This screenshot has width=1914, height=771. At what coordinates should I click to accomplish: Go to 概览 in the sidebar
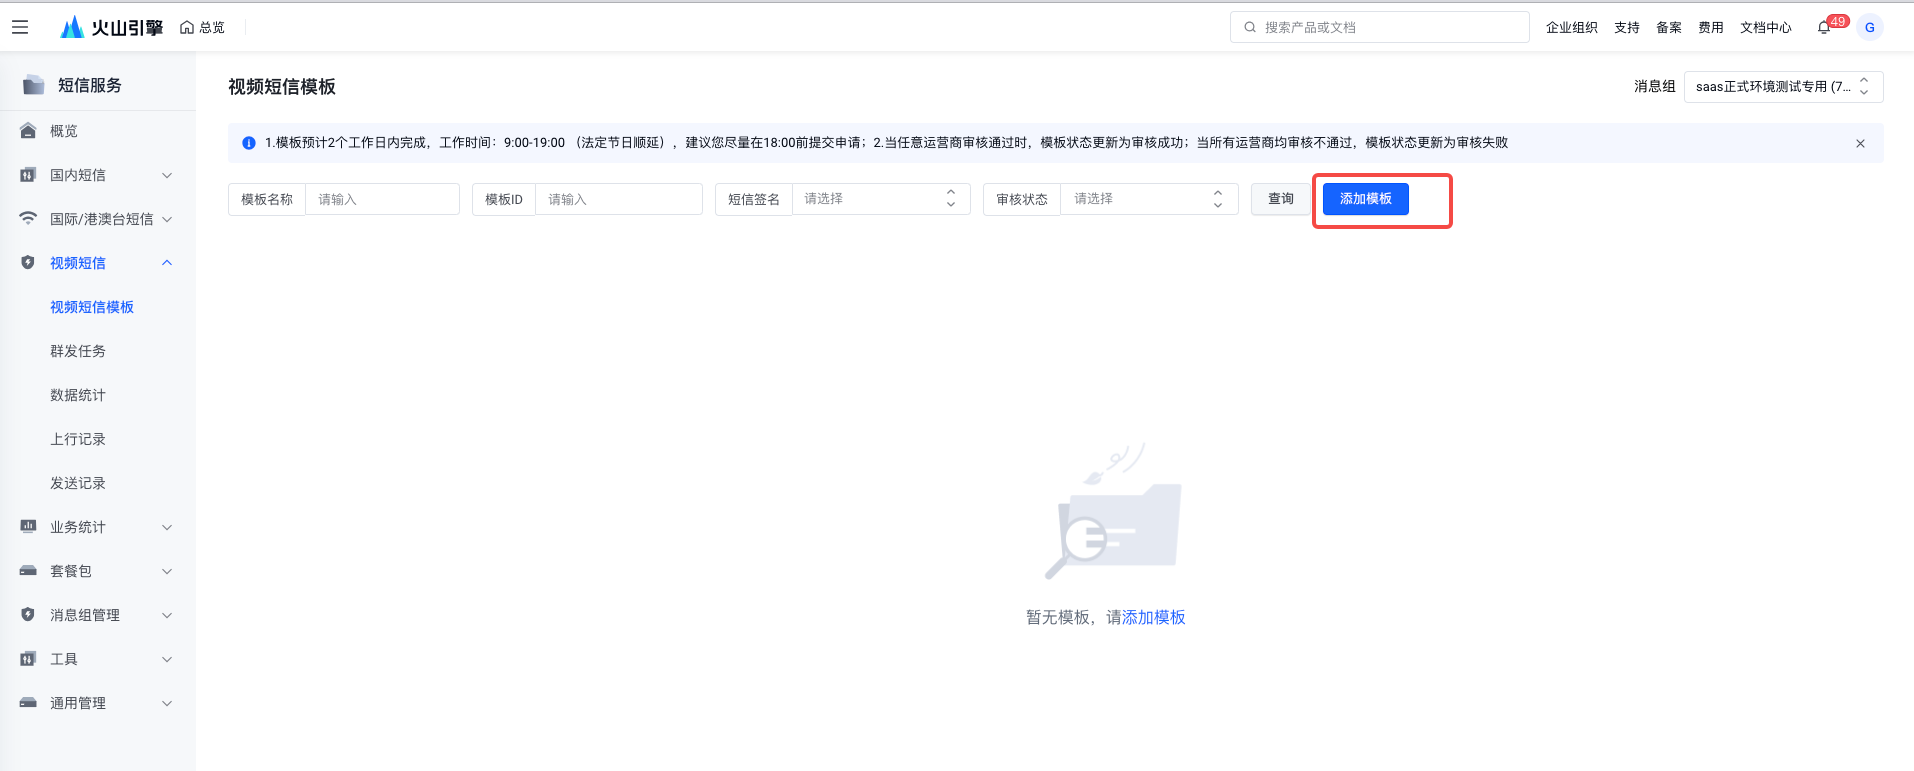coord(64,131)
